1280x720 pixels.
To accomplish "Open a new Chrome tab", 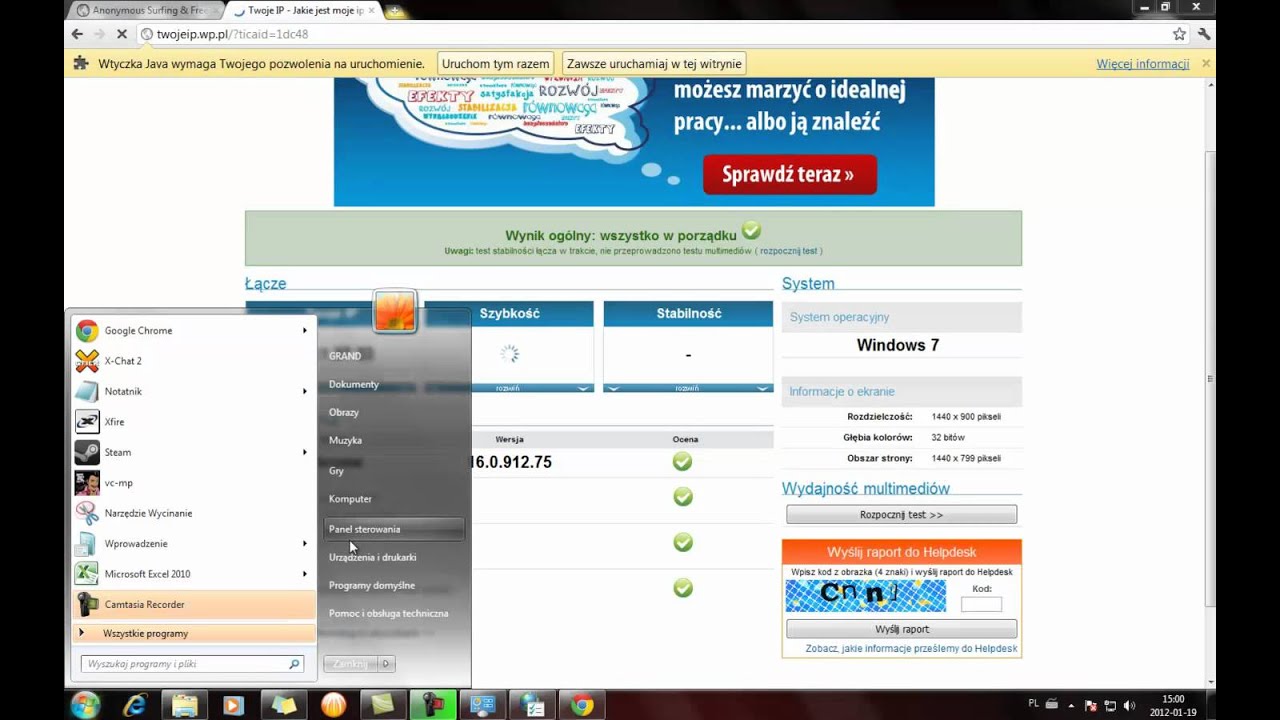I will 395,11.
